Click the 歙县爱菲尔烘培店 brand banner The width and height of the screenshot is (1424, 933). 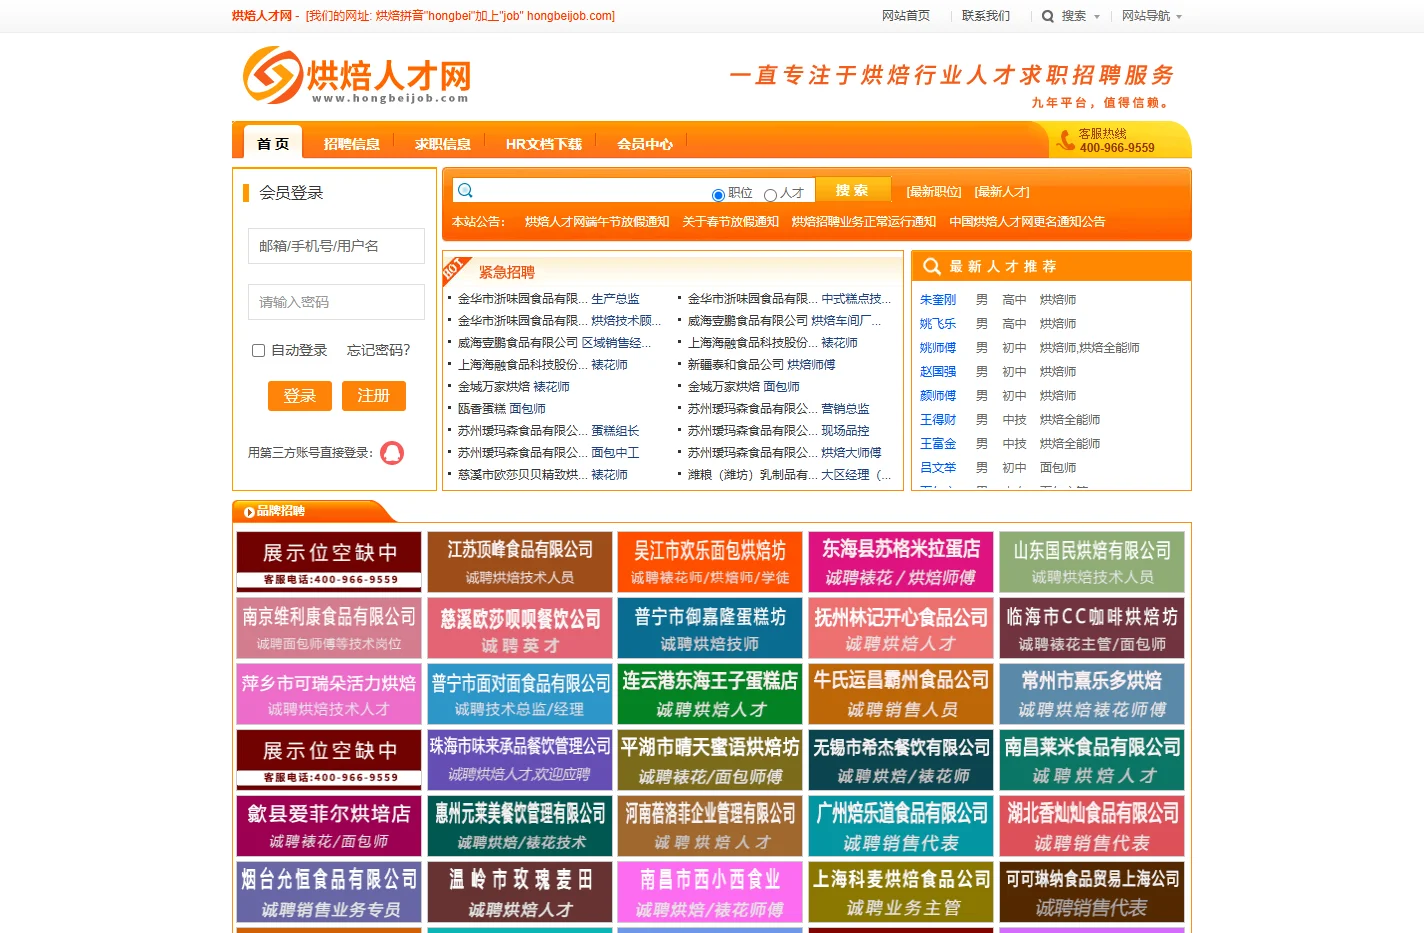pyautogui.click(x=329, y=826)
